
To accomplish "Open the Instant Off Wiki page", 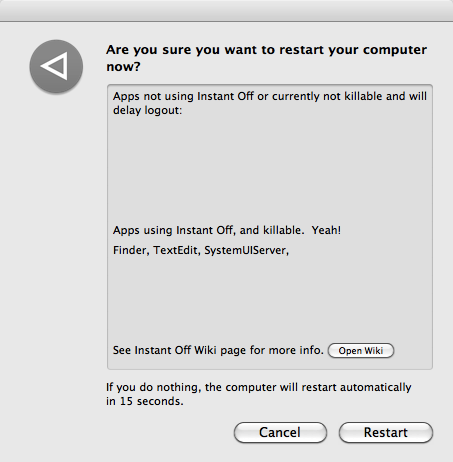I will 361,351.
